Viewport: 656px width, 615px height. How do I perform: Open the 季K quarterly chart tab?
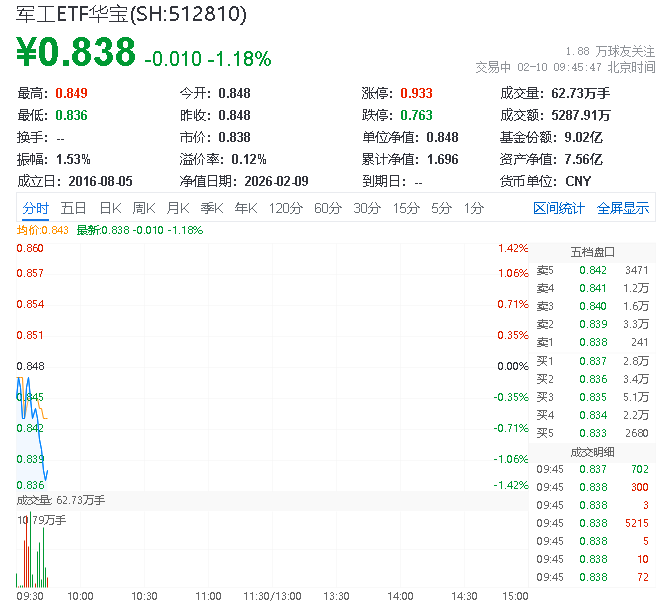(211, 208)
